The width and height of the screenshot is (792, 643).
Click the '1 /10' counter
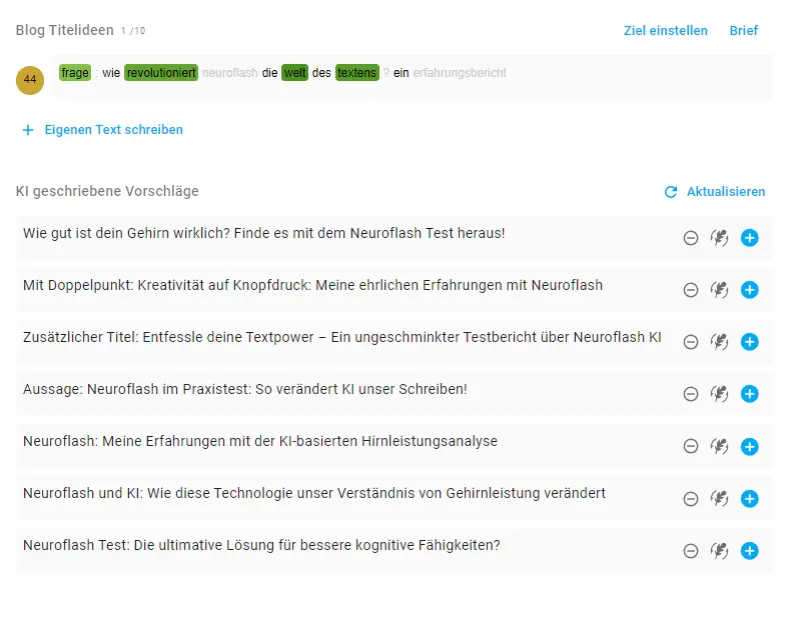pyautogui.click(x=133, y=31)
